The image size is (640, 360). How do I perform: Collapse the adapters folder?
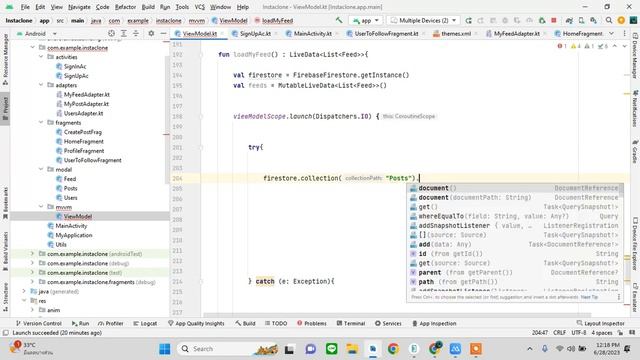click(x=41, y=85)
